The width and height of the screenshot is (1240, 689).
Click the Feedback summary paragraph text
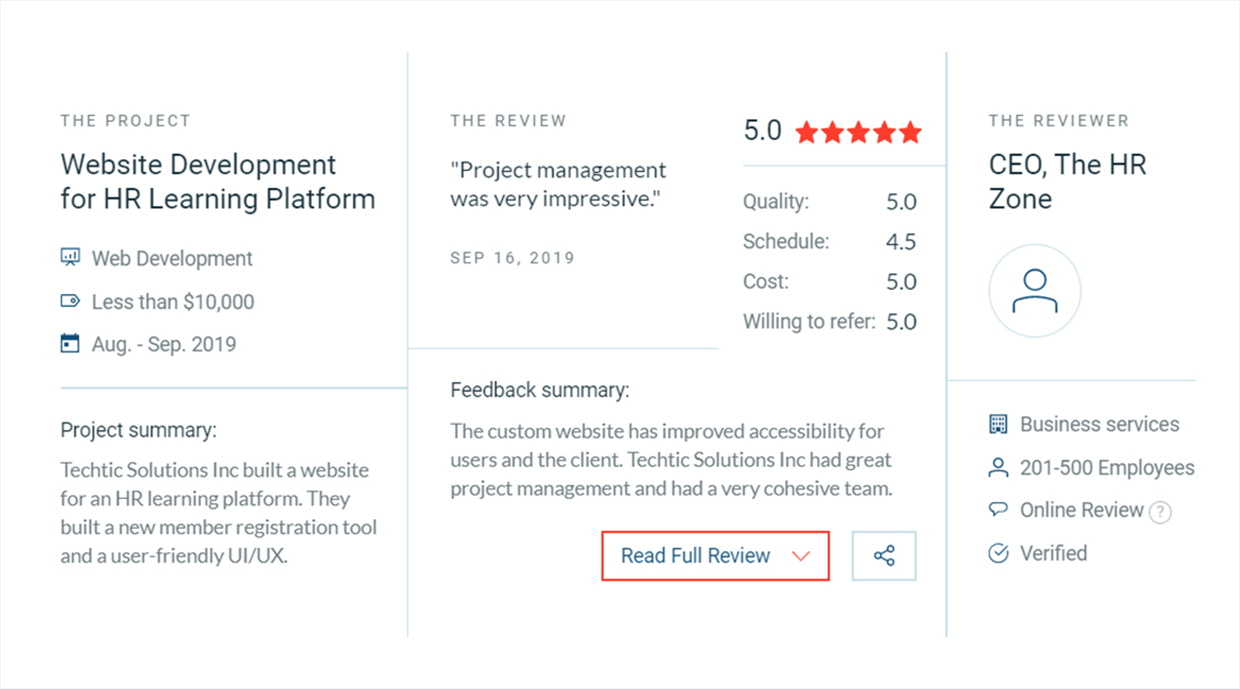coord(670,460)
